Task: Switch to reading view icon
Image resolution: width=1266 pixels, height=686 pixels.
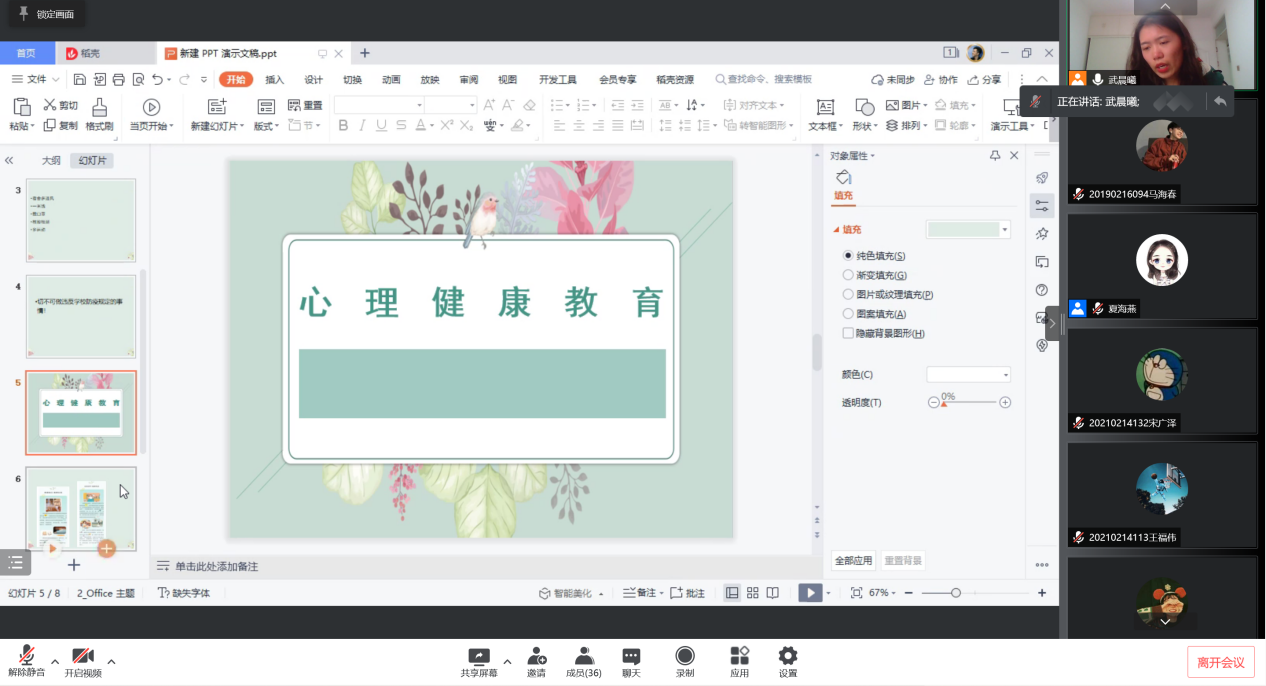Action: [772, 593]
